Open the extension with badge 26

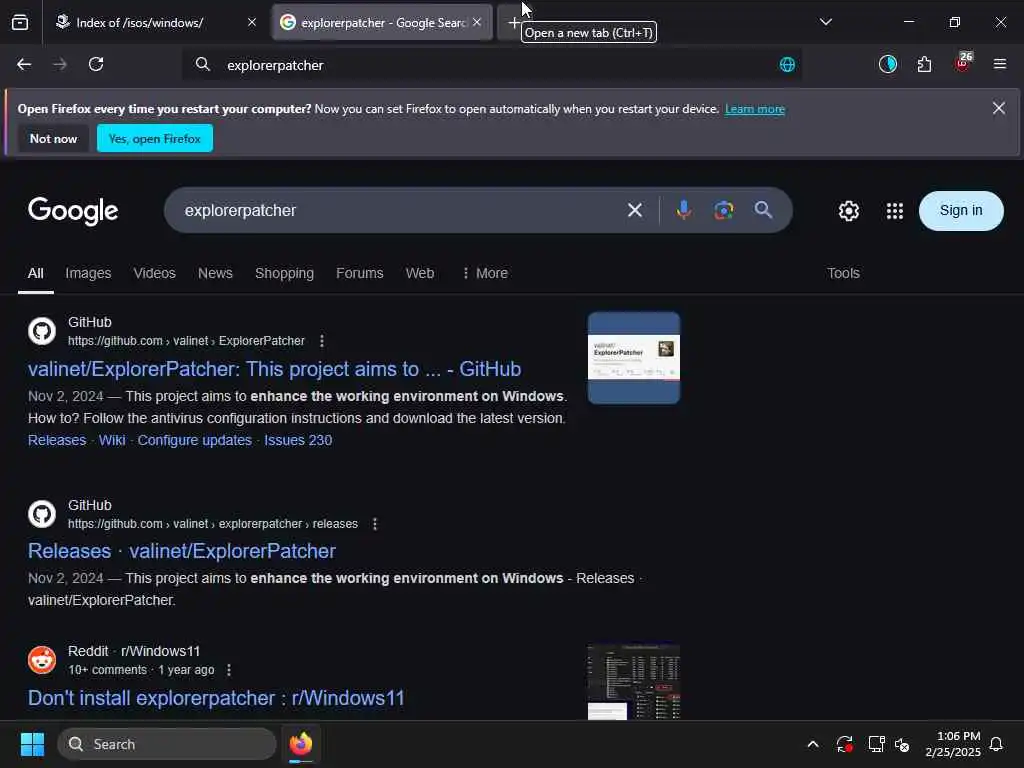[x=963, y=63]
